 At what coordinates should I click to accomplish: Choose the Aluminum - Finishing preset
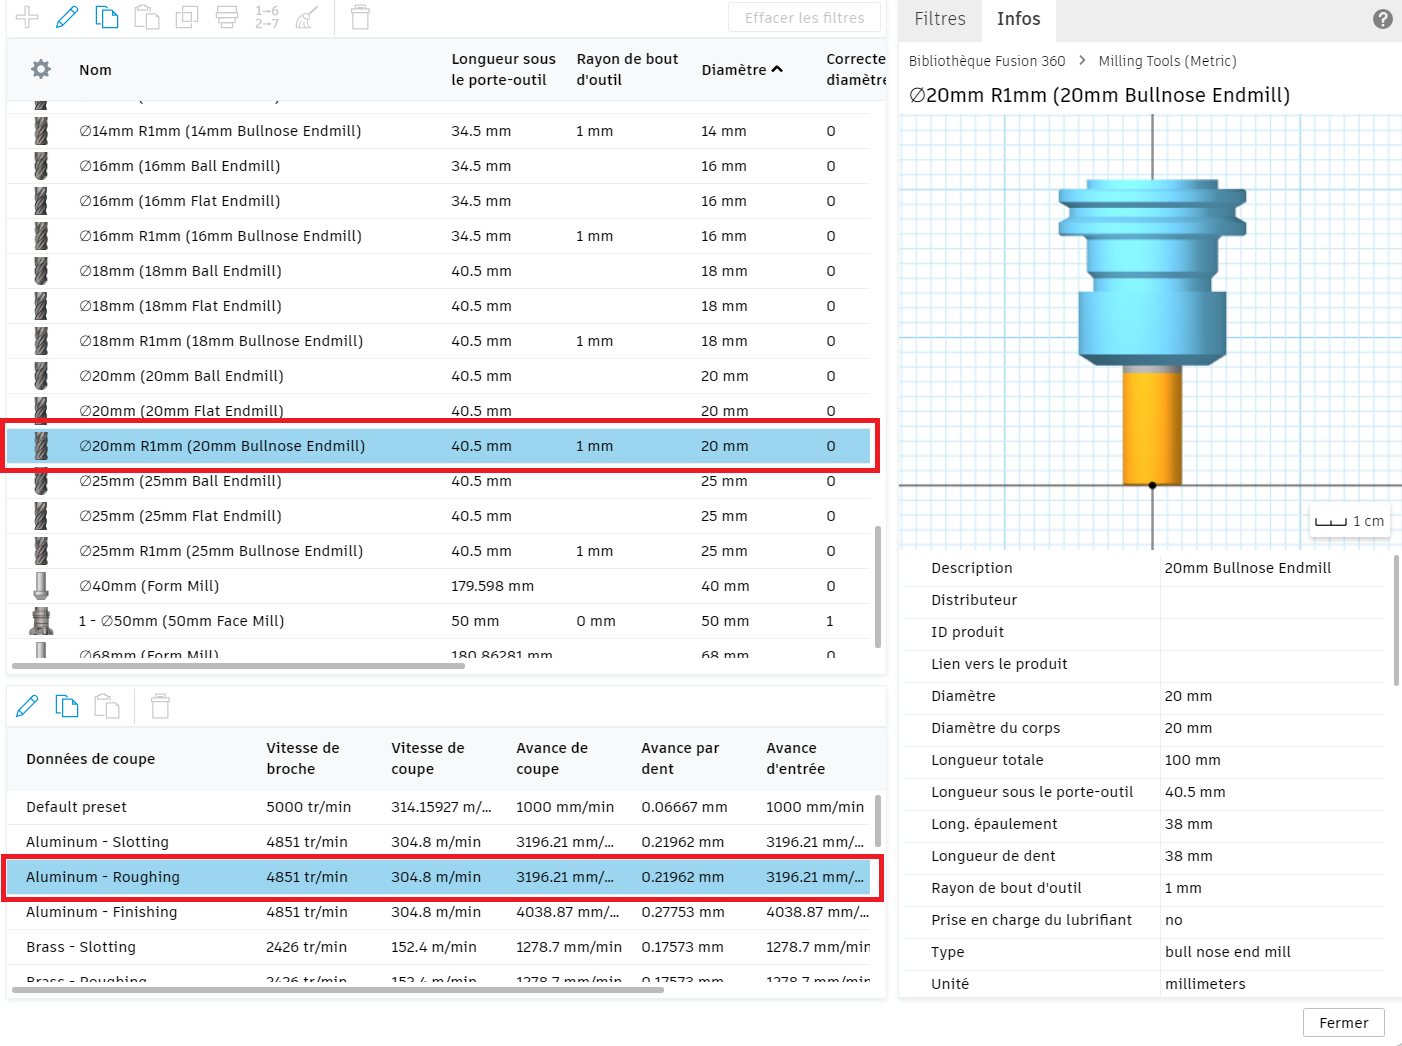click(101, 912)
